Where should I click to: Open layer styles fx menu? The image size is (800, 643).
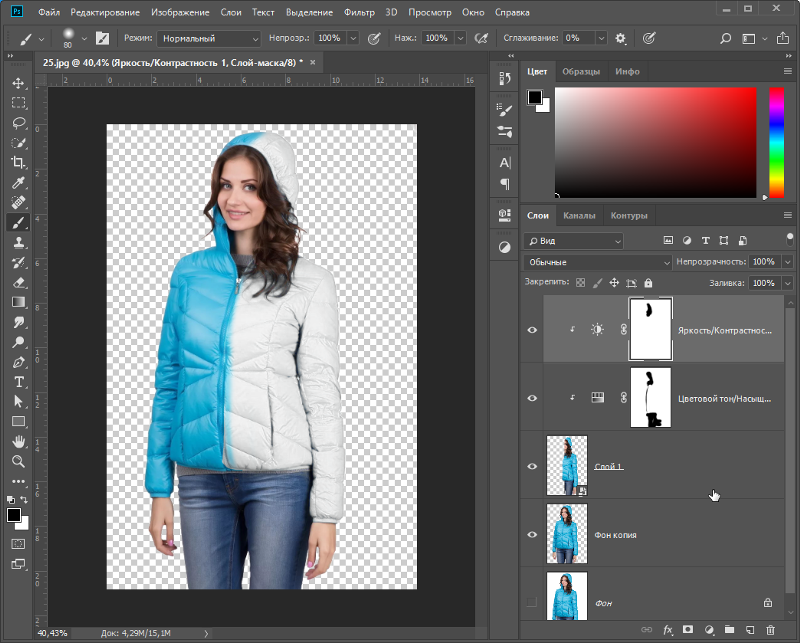tap(667, 630)
